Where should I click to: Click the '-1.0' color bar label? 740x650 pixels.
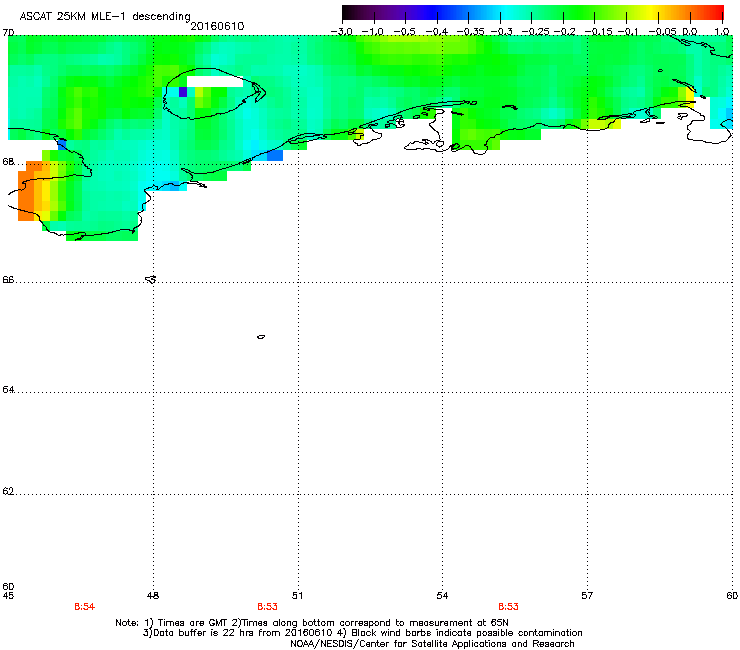click(373, 32)
